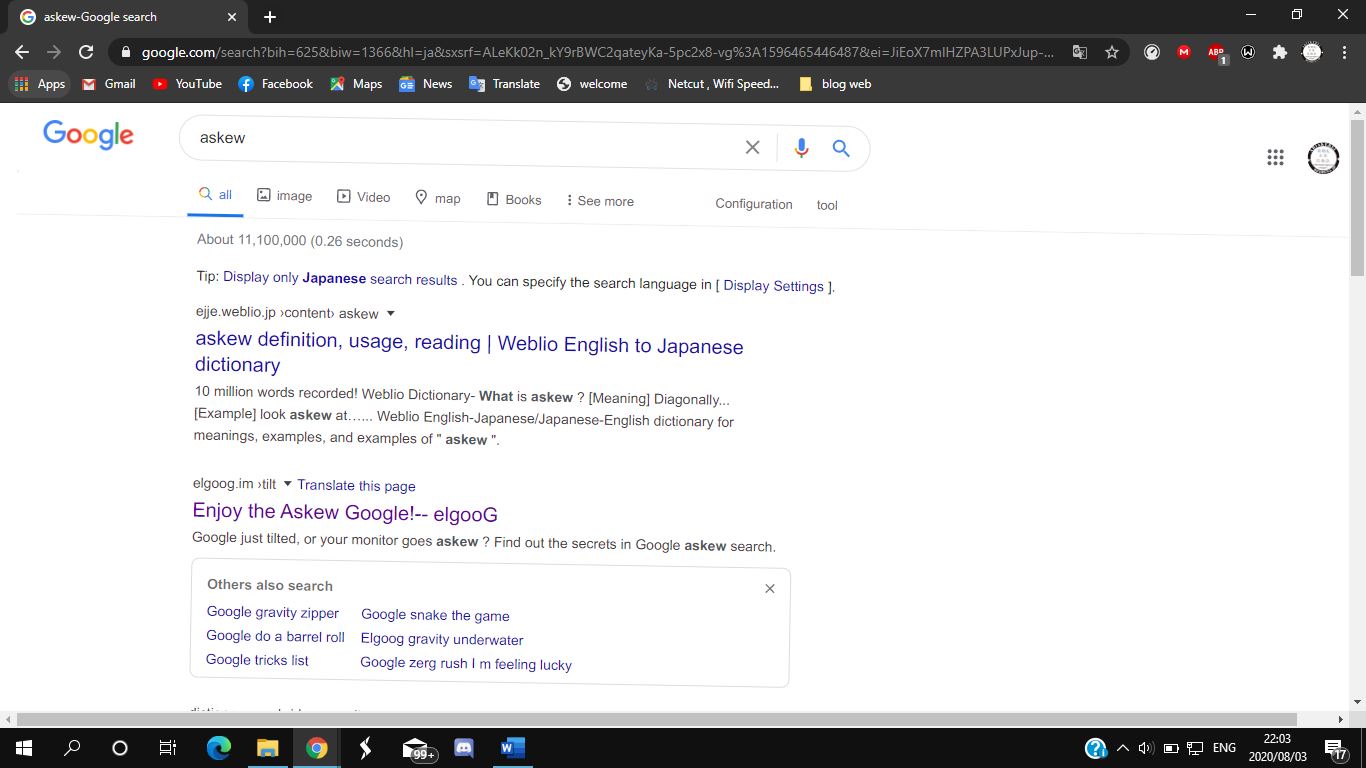Open the Windows Start menu

tap(23, 748)
